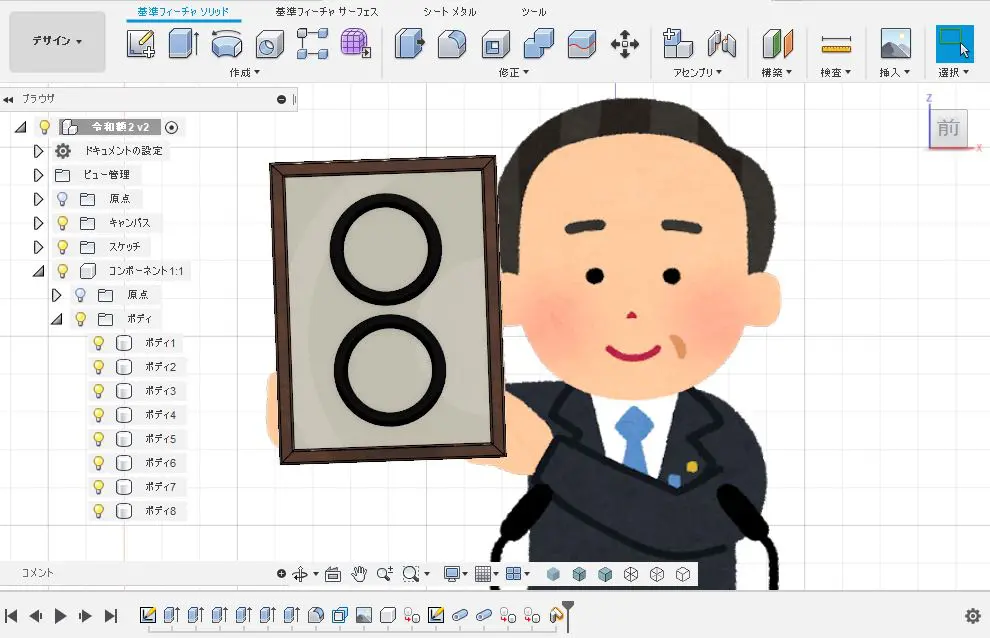
Task: Select the Create Sketch tool
Action: 141,45
